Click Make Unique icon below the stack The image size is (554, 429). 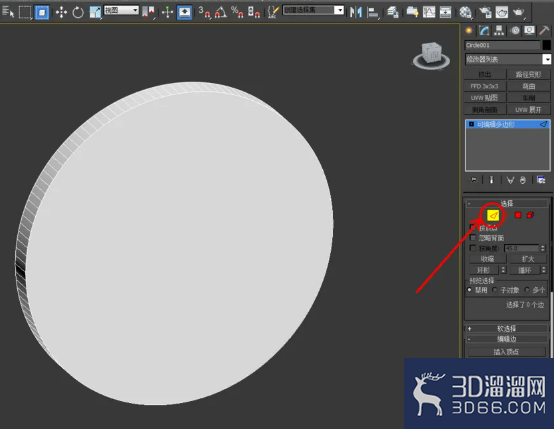[510, 180]
